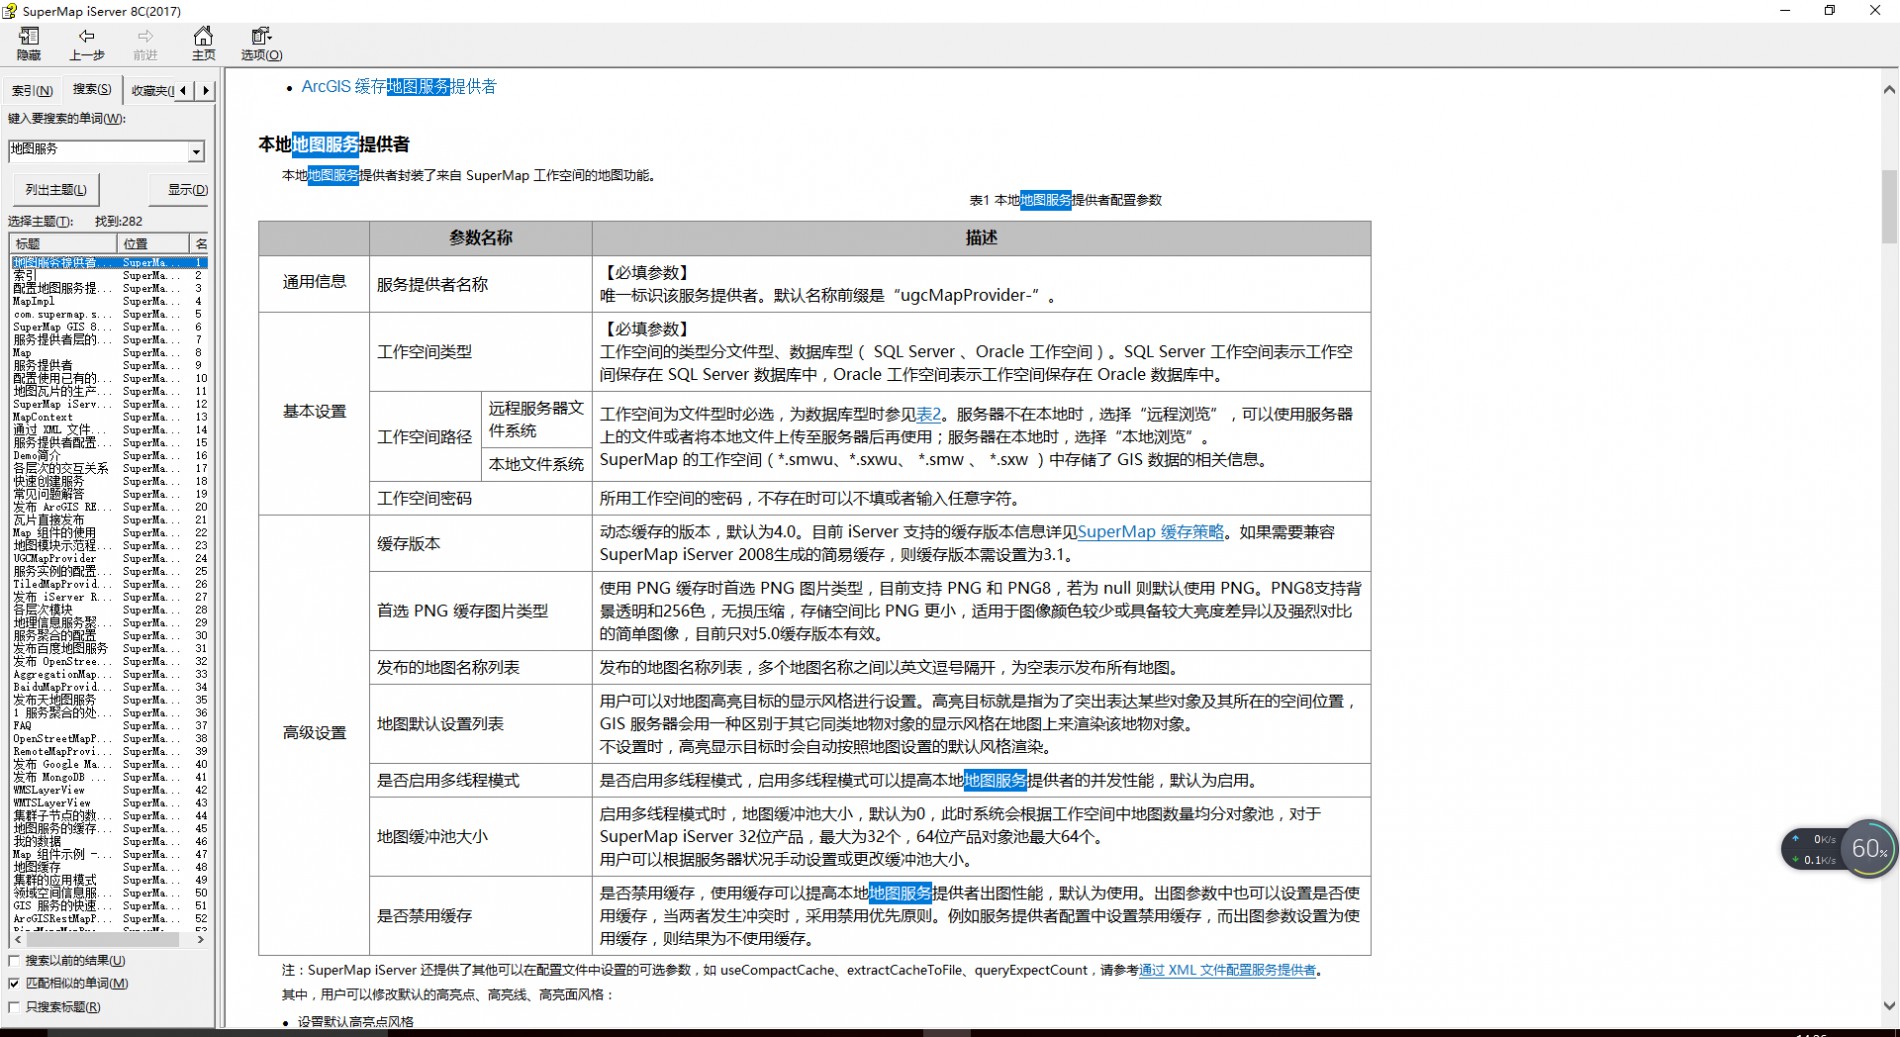Open the search keyword dropdown arrow
The image size is (1900, 1037).
coord(196,151)
